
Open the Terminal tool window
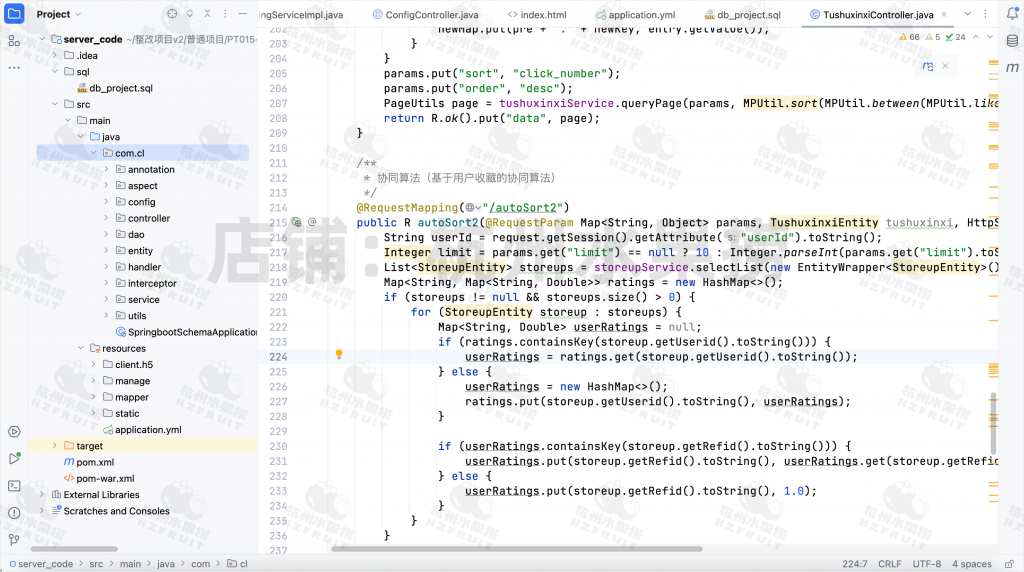click(x=14, y=485)
